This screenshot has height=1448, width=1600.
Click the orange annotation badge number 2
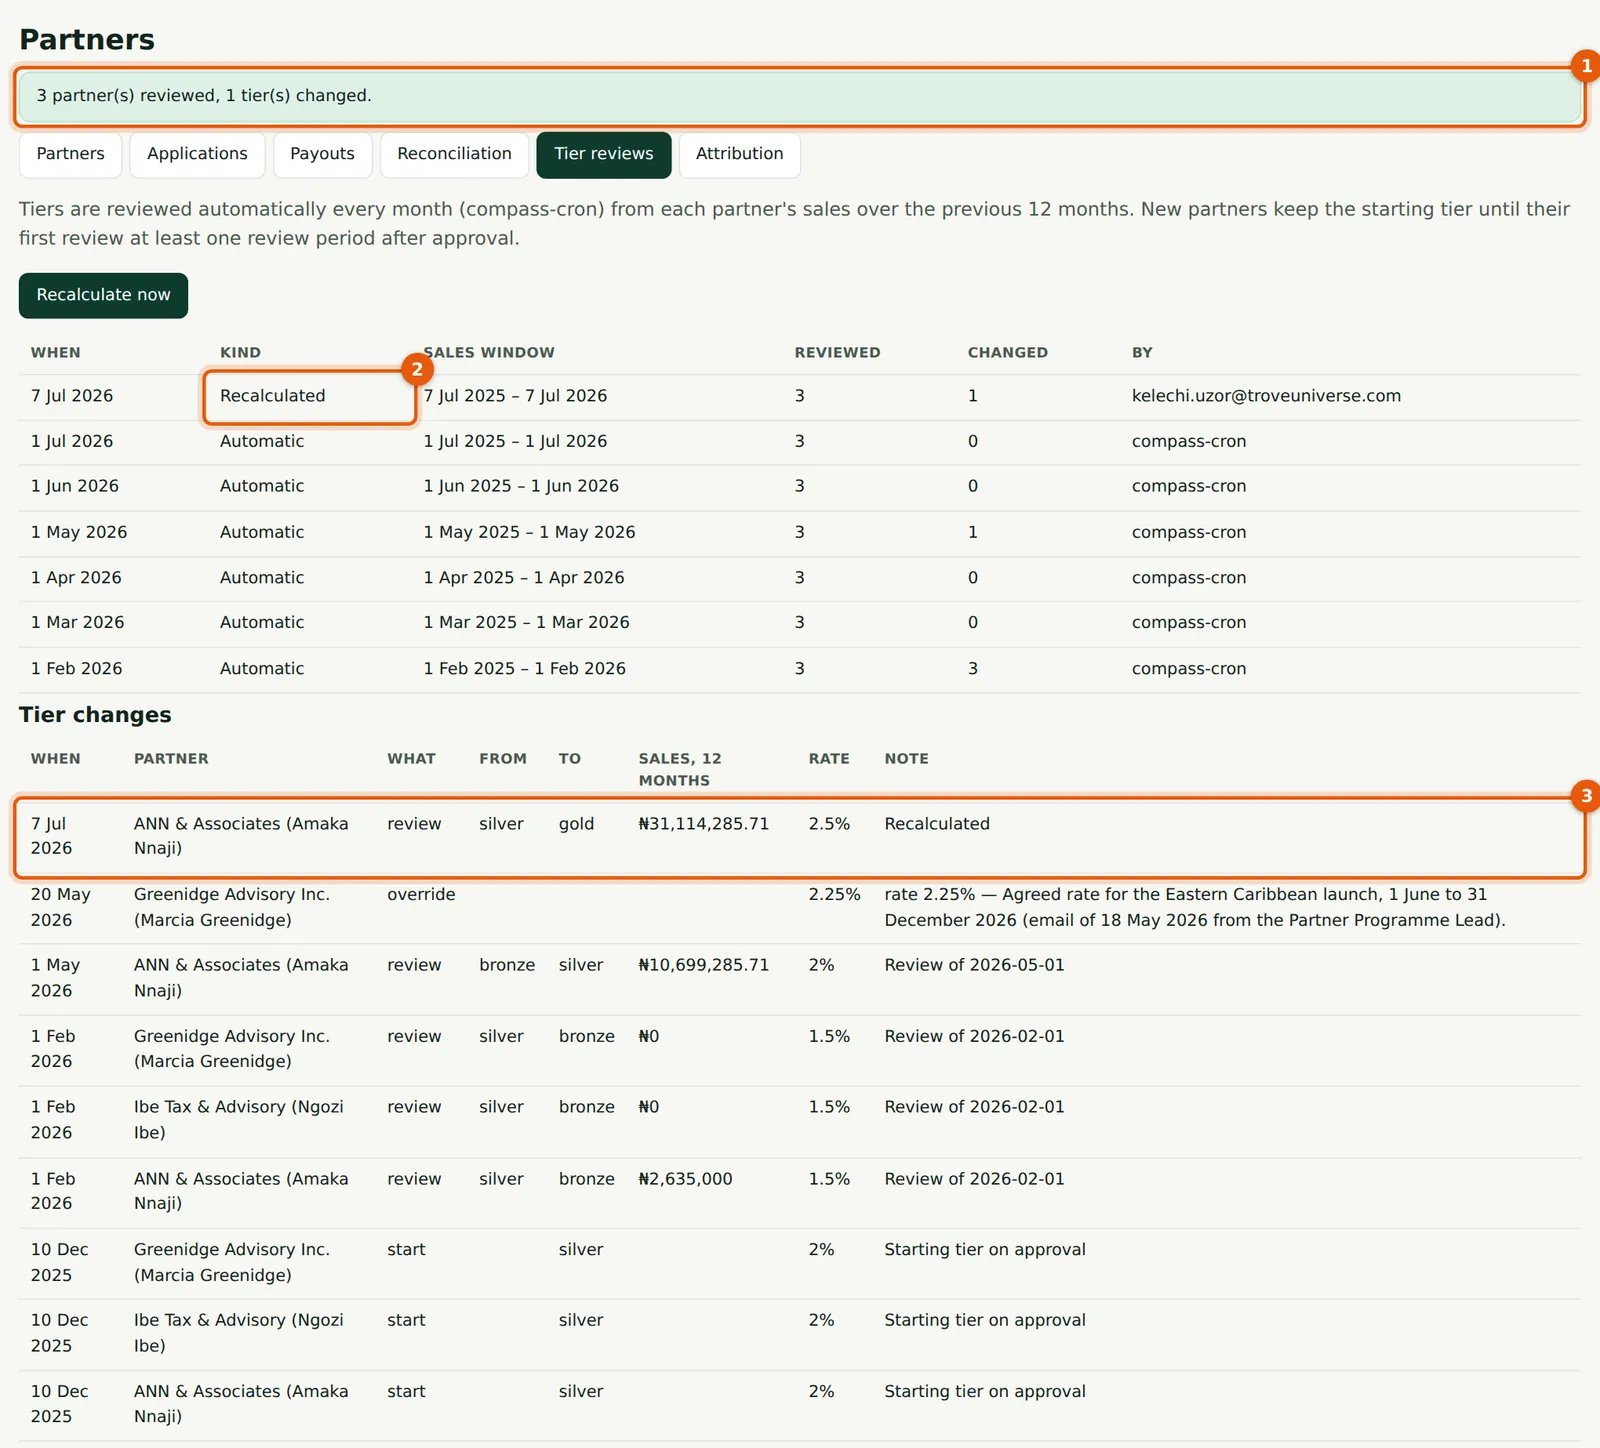pyautogui.click(x=417, y=369)
